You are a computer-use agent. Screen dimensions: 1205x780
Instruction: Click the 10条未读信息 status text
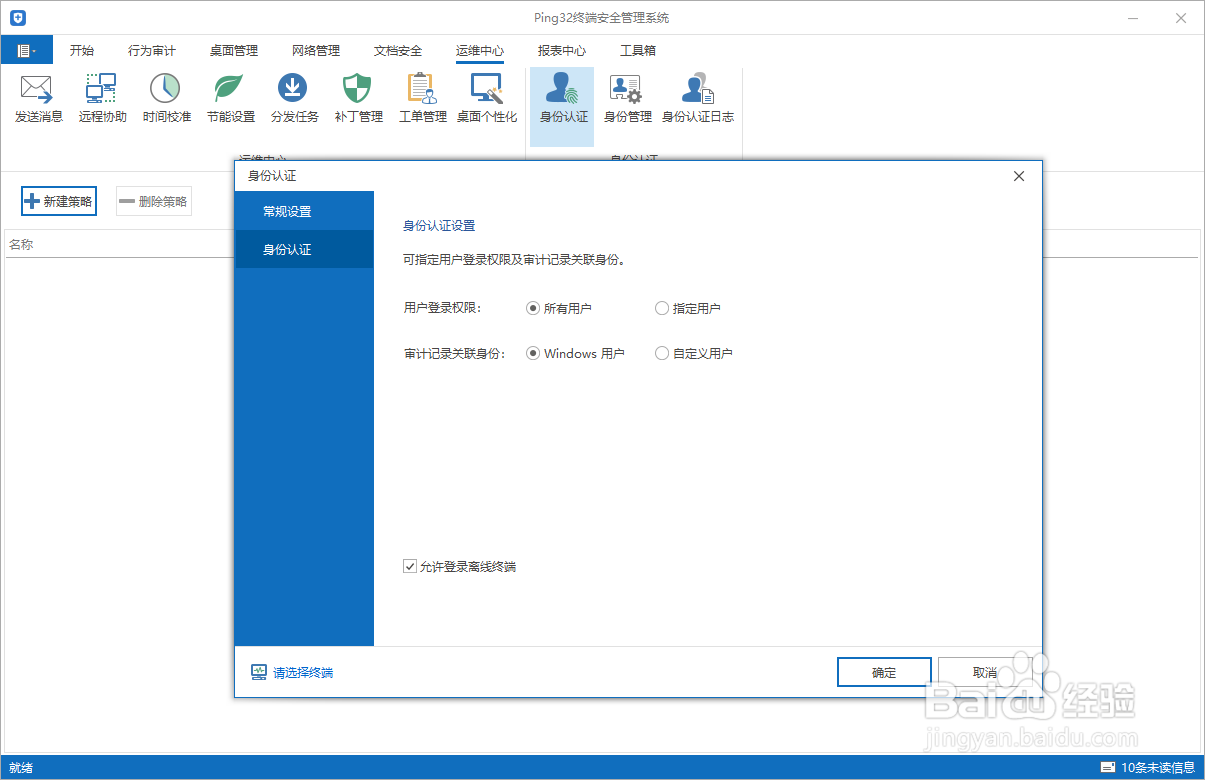tap(1158, 768)
